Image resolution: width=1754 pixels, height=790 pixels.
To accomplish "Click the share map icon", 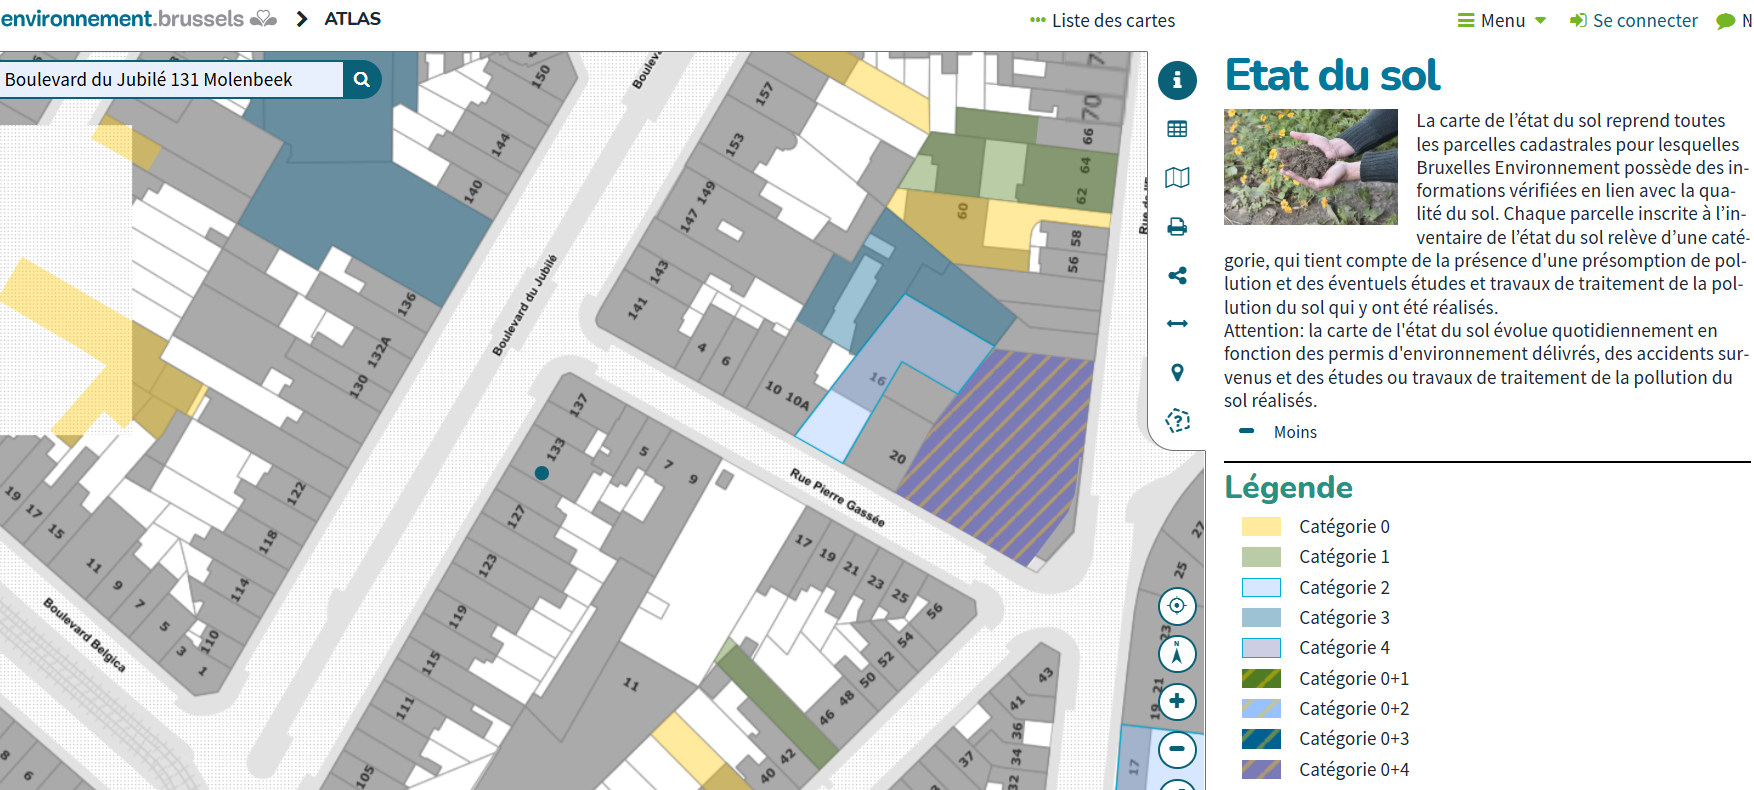I will [x=1177, y=275].
